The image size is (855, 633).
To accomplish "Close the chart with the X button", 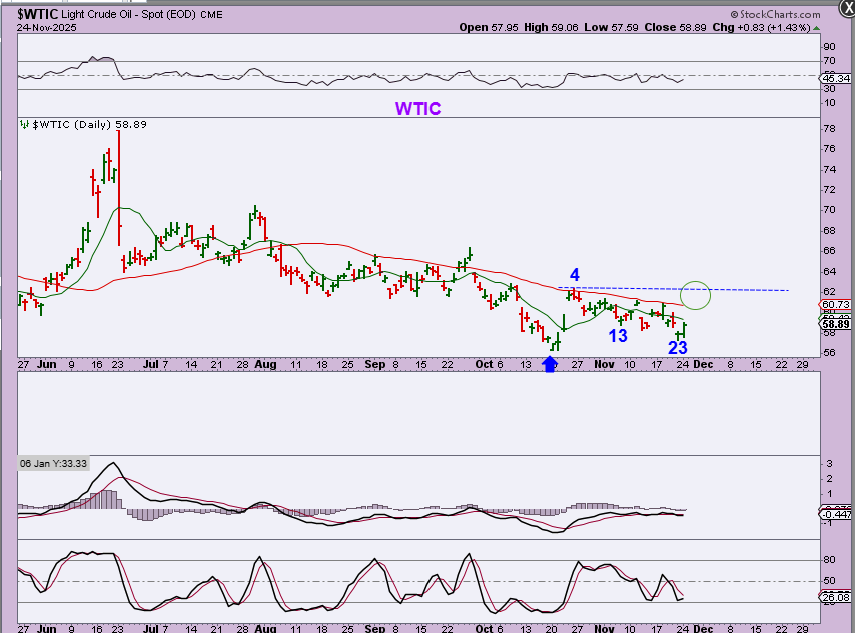I will 847,6.
